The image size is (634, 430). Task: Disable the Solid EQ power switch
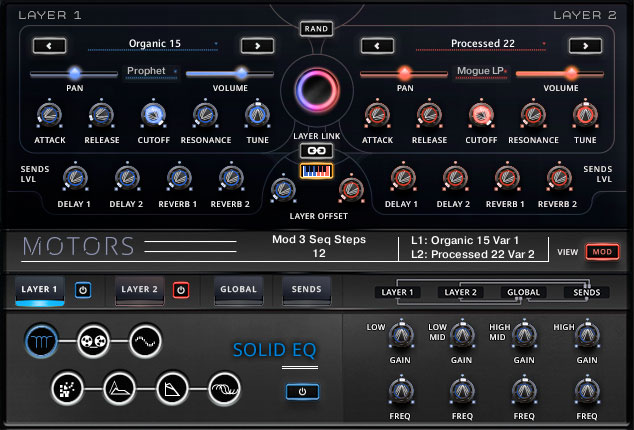click(x=302, y=390)
